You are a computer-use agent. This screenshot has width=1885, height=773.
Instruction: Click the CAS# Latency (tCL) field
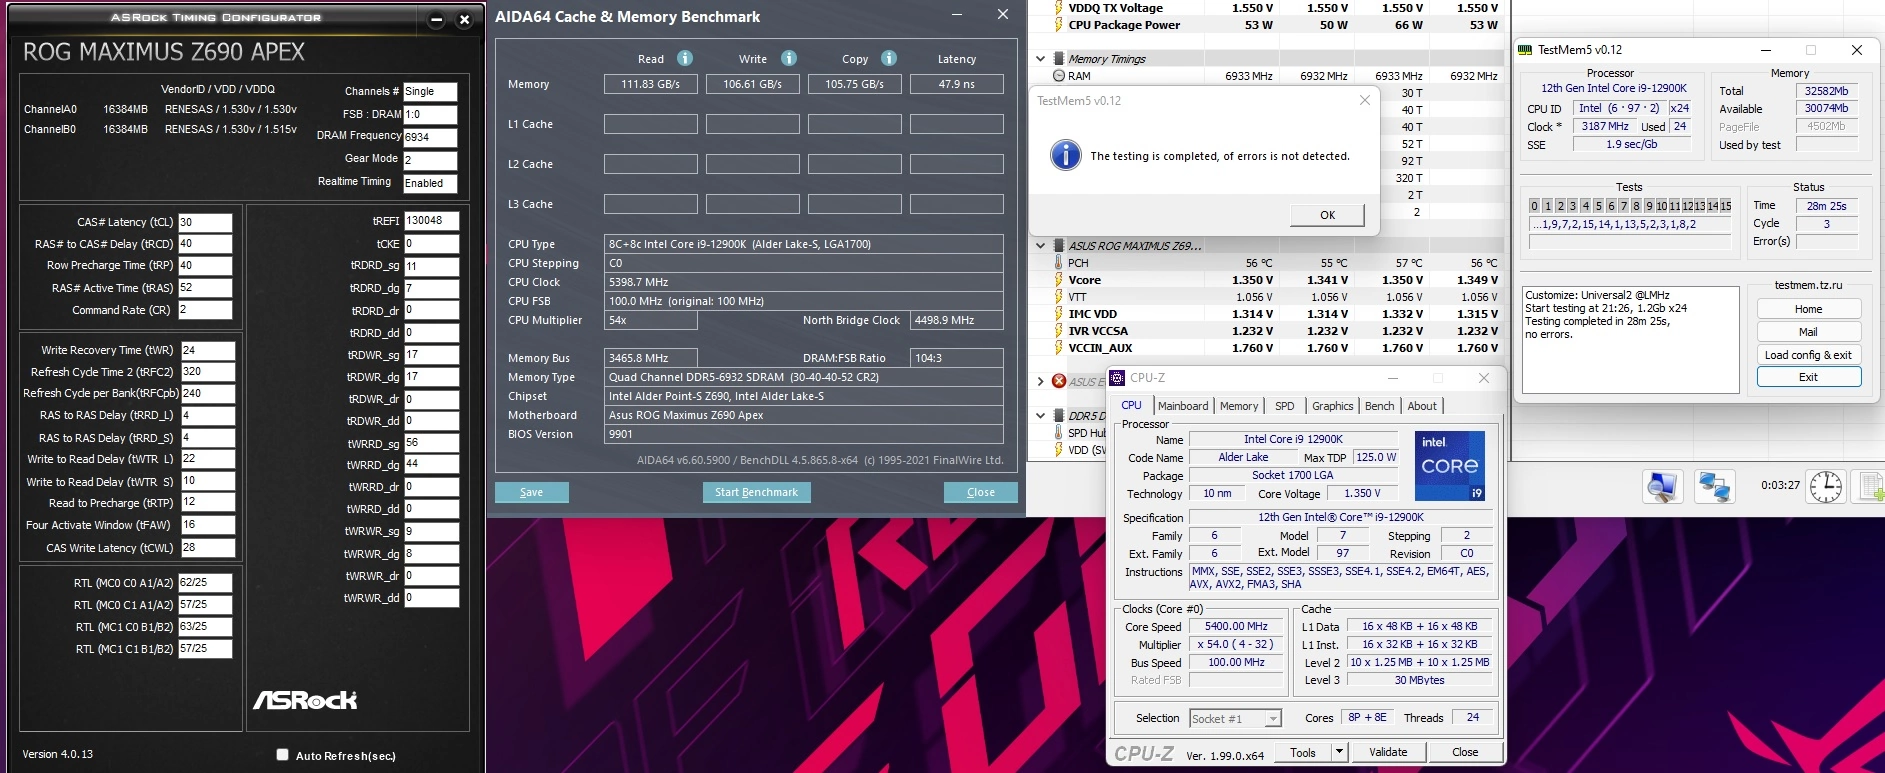205,223
